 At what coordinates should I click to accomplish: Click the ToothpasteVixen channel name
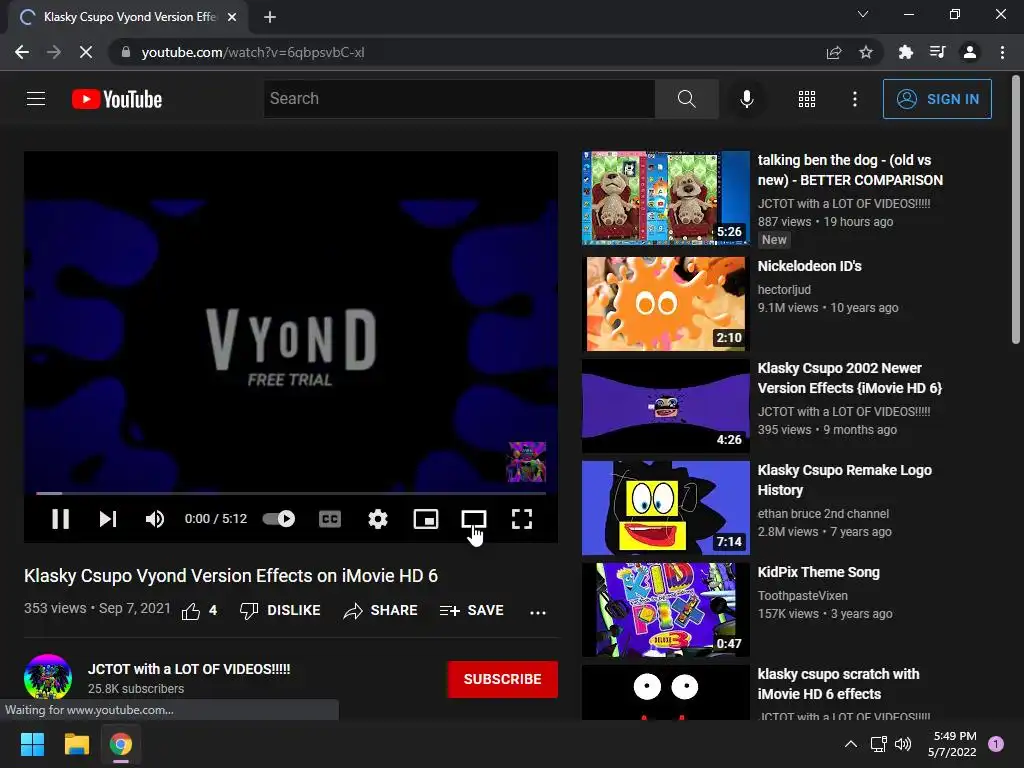click(803, 596)
